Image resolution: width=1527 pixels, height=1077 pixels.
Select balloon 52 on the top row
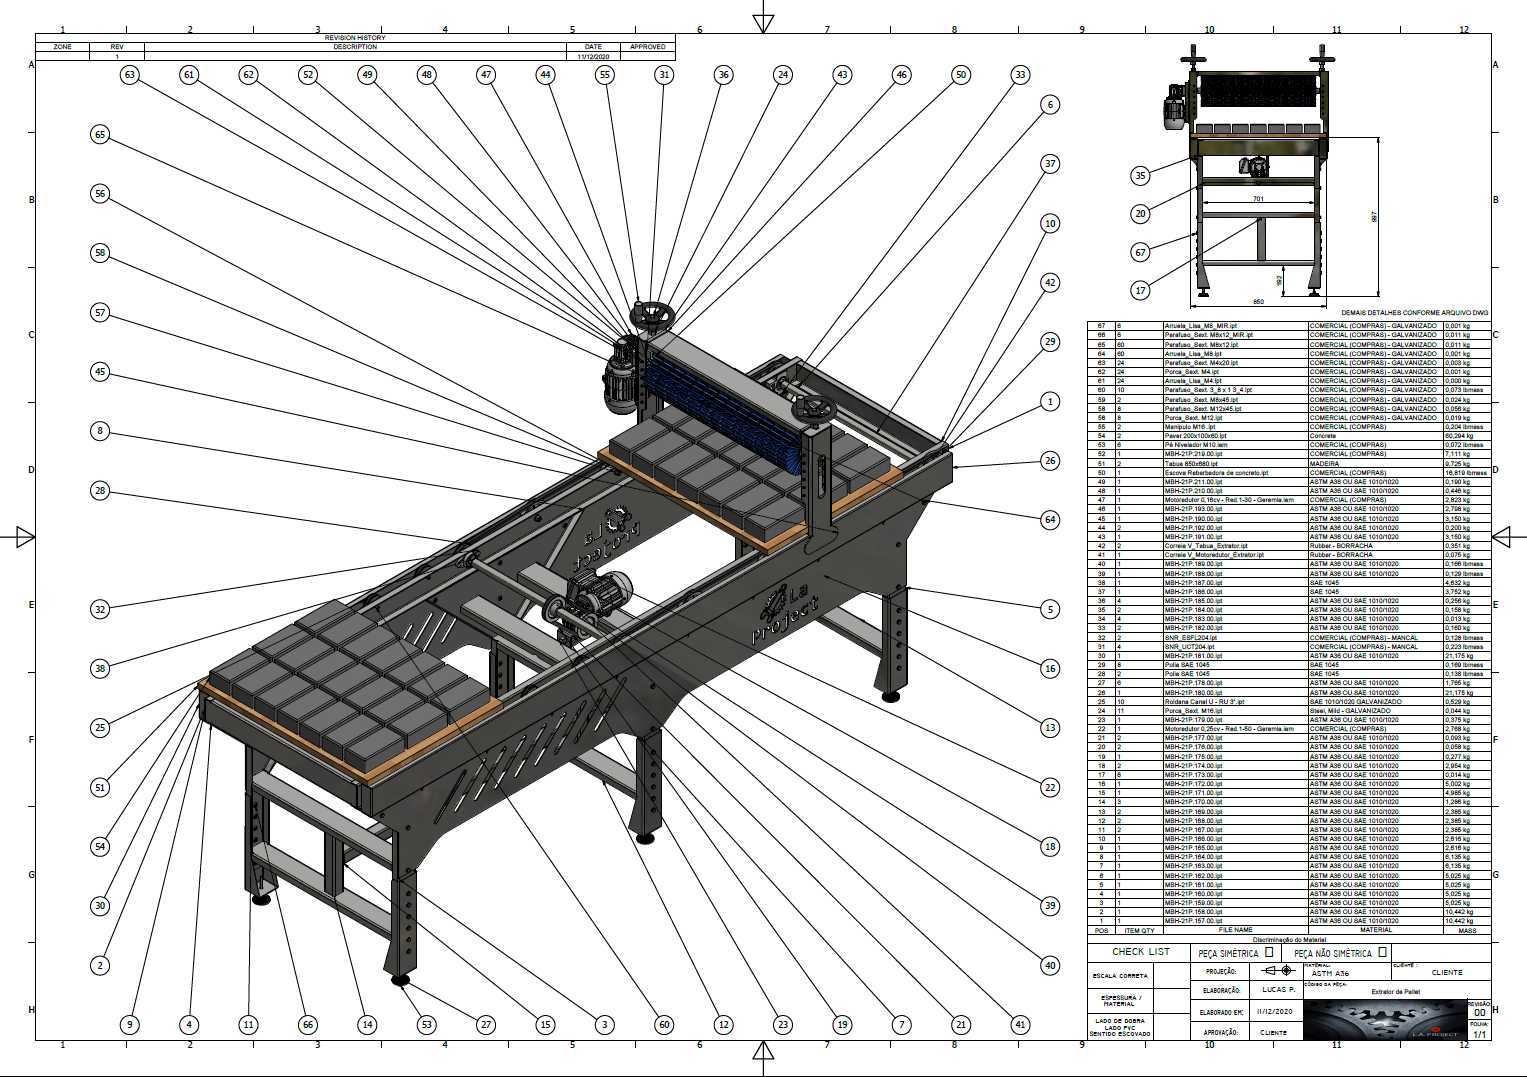click(x=308, y=74)
